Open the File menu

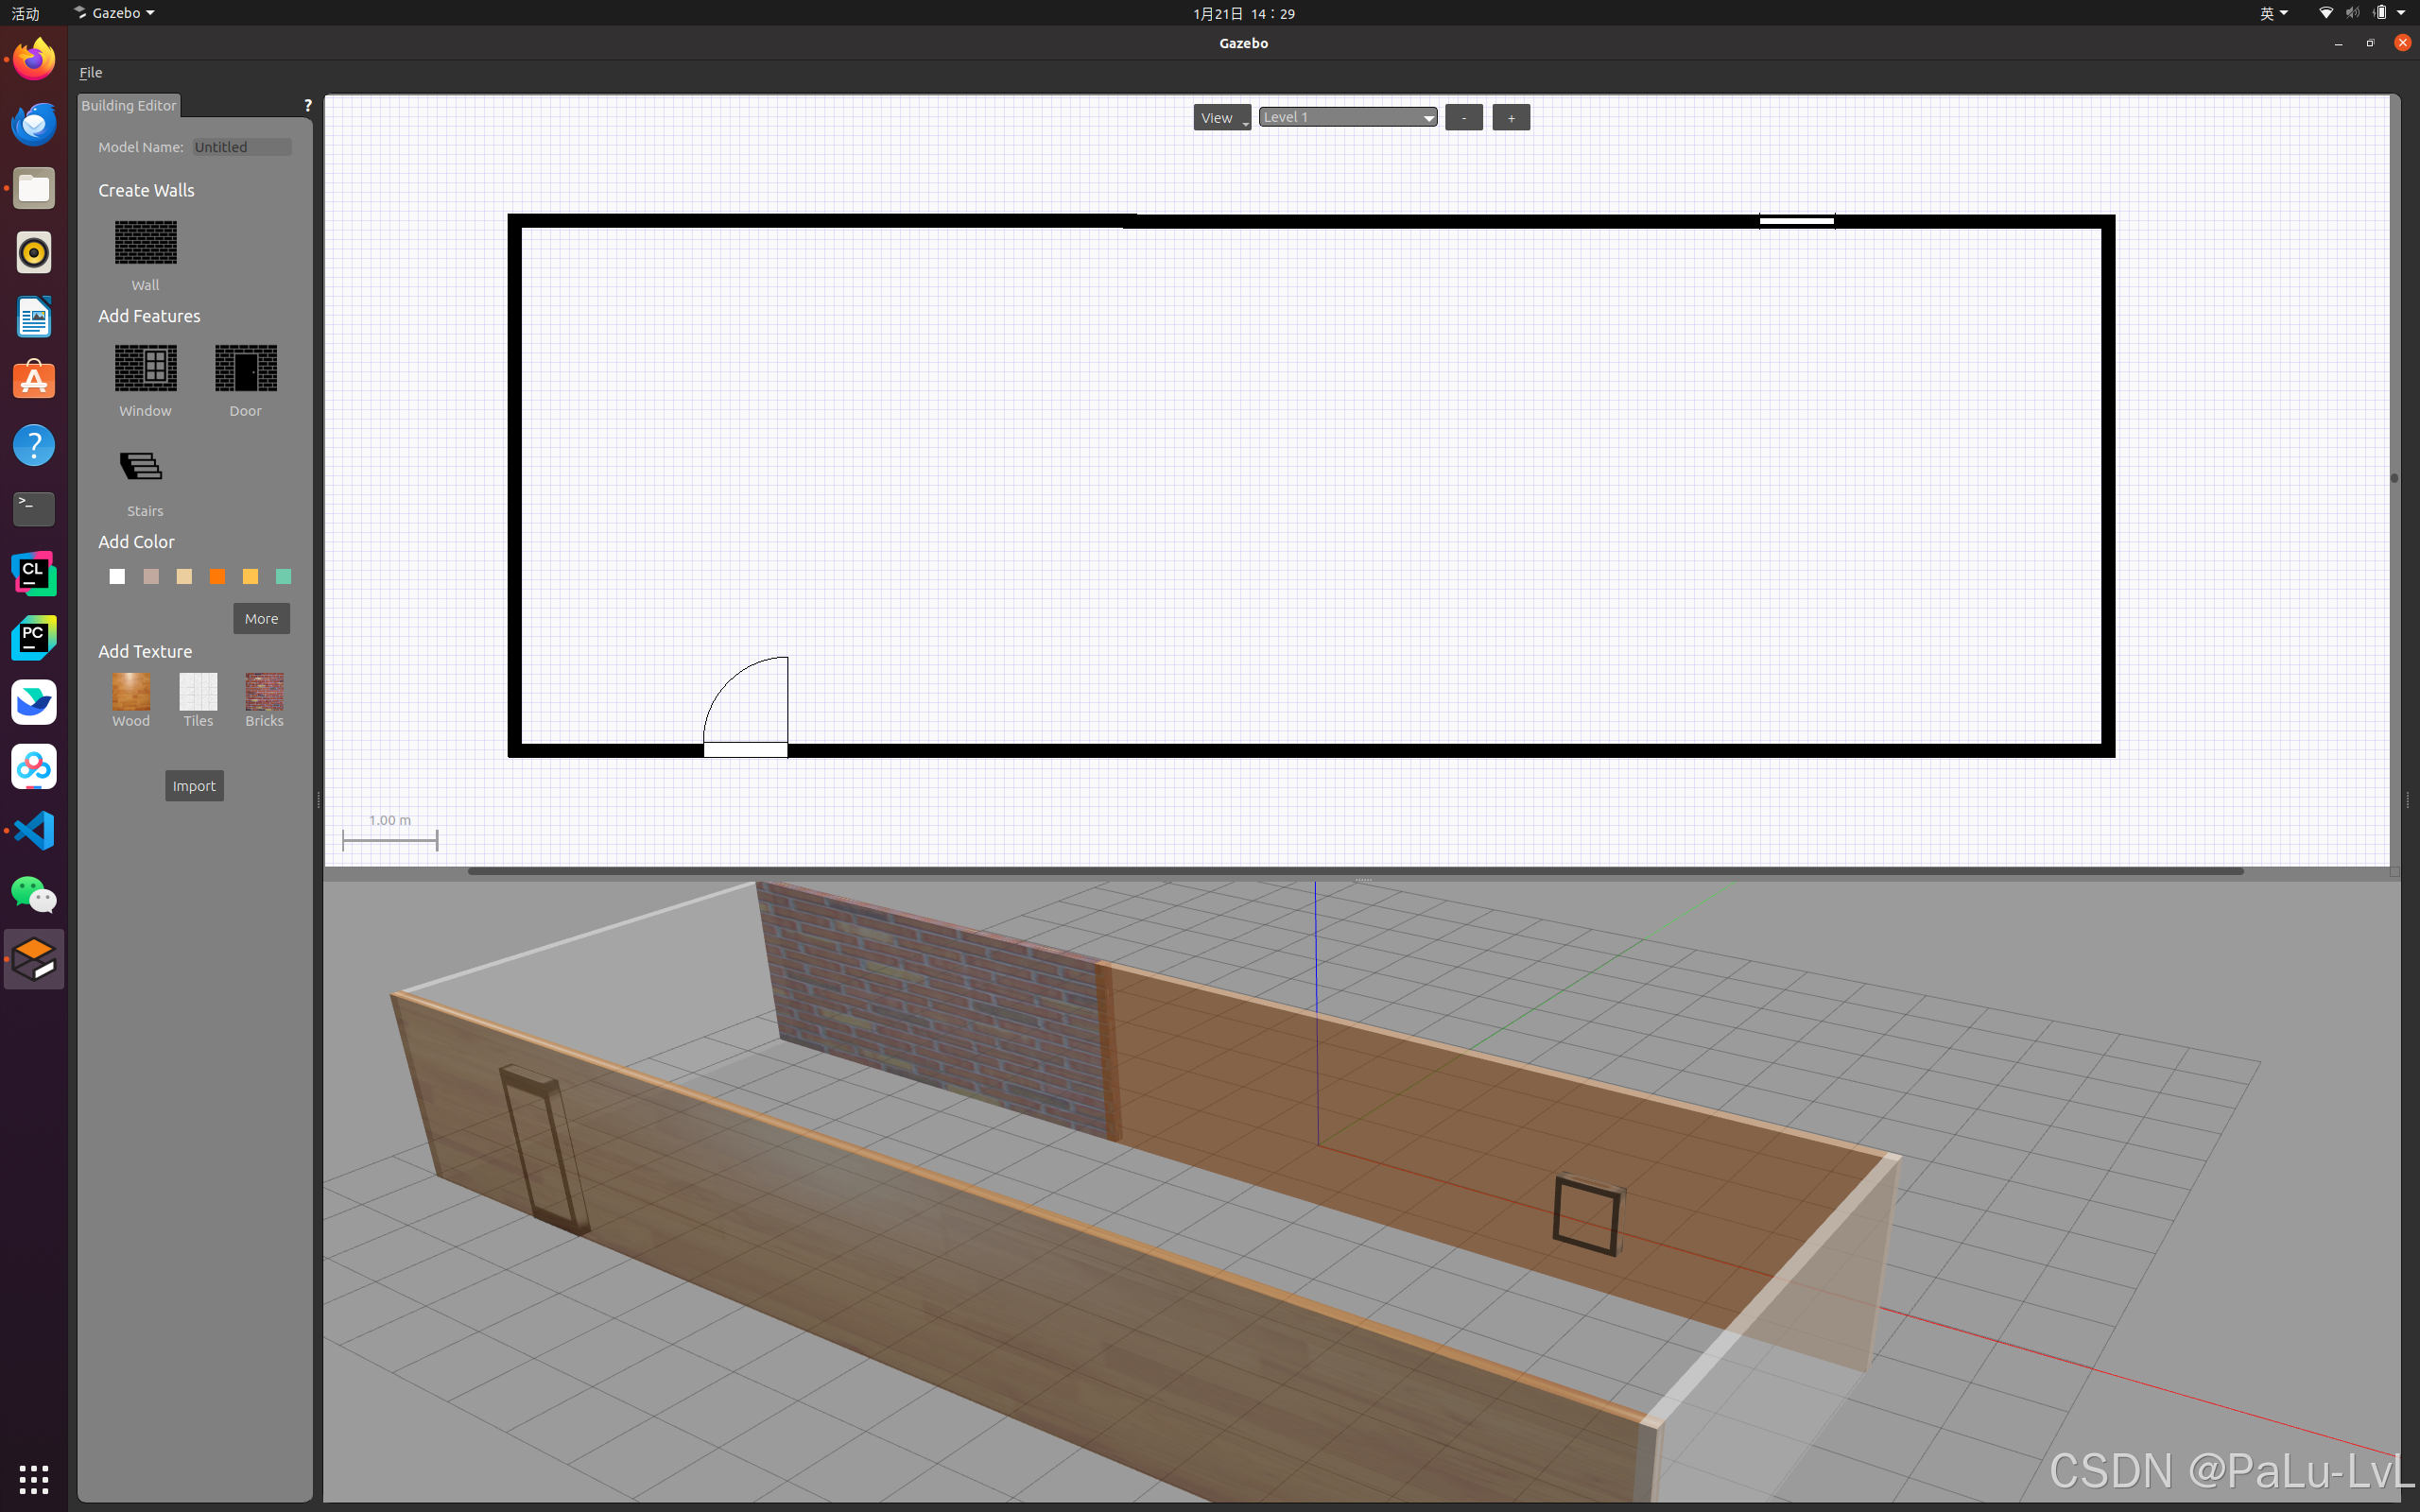91,73
